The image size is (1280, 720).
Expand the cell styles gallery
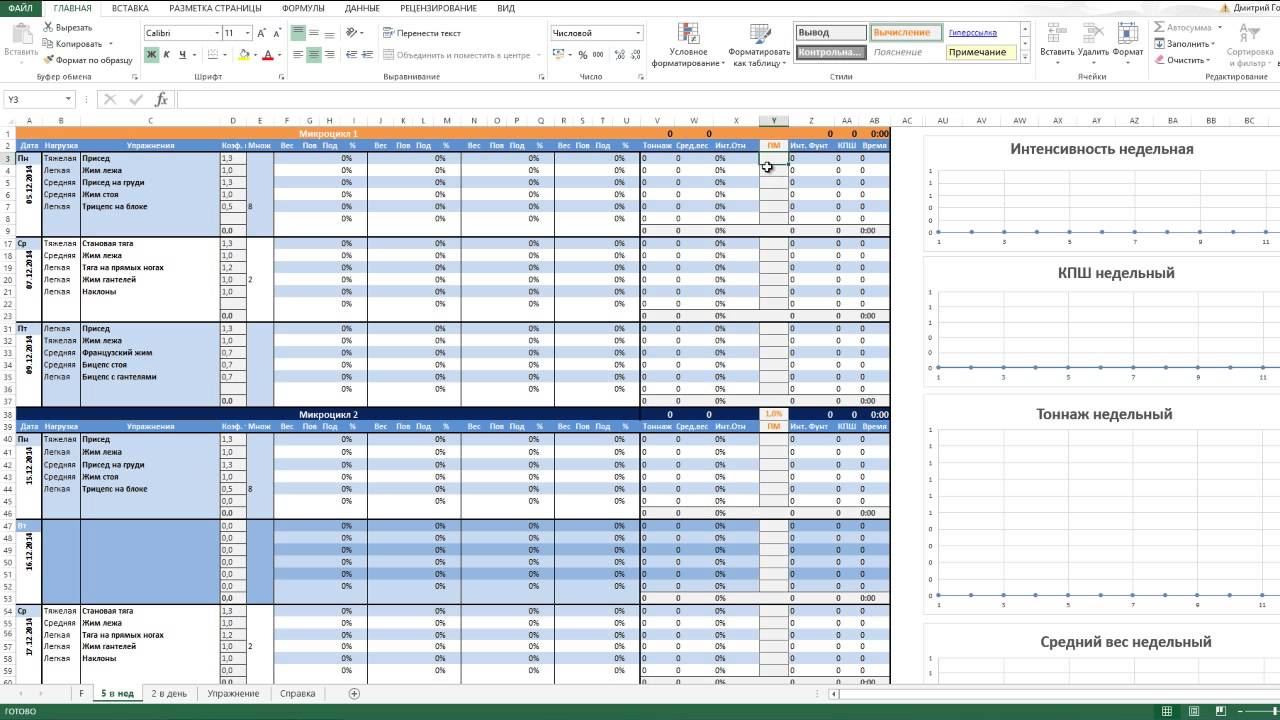pyautogui.click(x=1024, y=58)
